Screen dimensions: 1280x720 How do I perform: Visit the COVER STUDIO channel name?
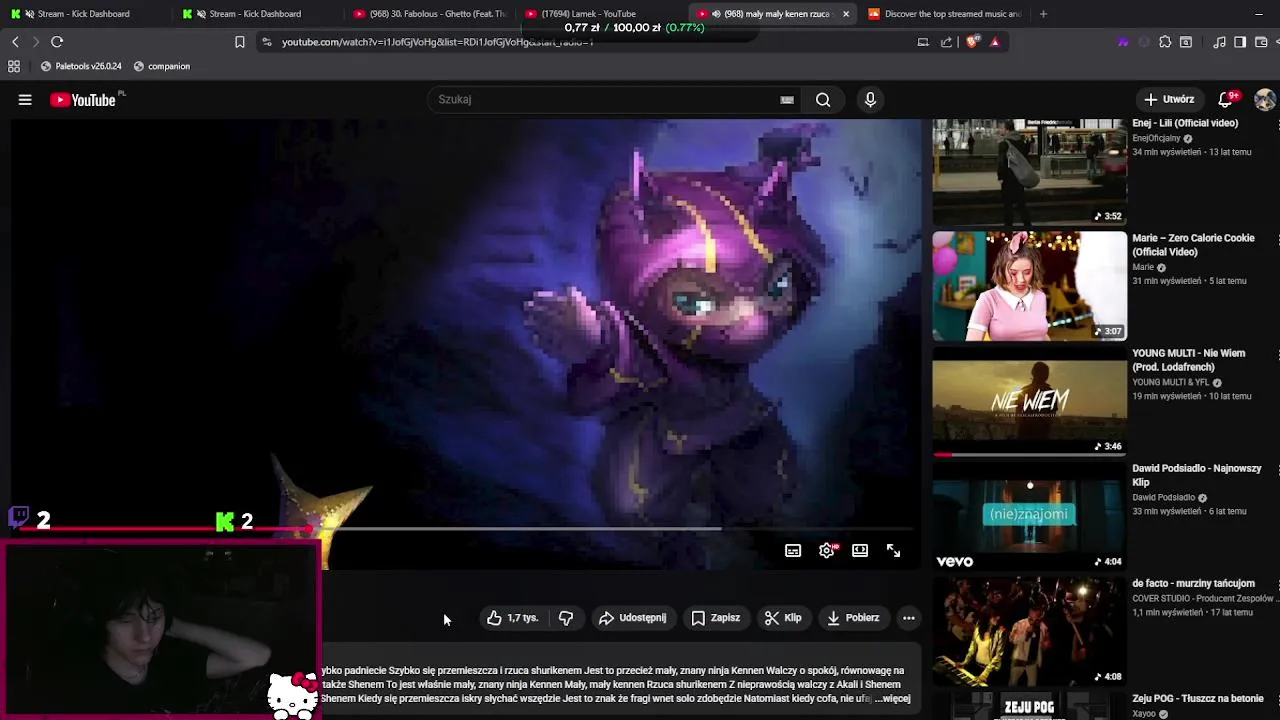tap(1203, 598)
